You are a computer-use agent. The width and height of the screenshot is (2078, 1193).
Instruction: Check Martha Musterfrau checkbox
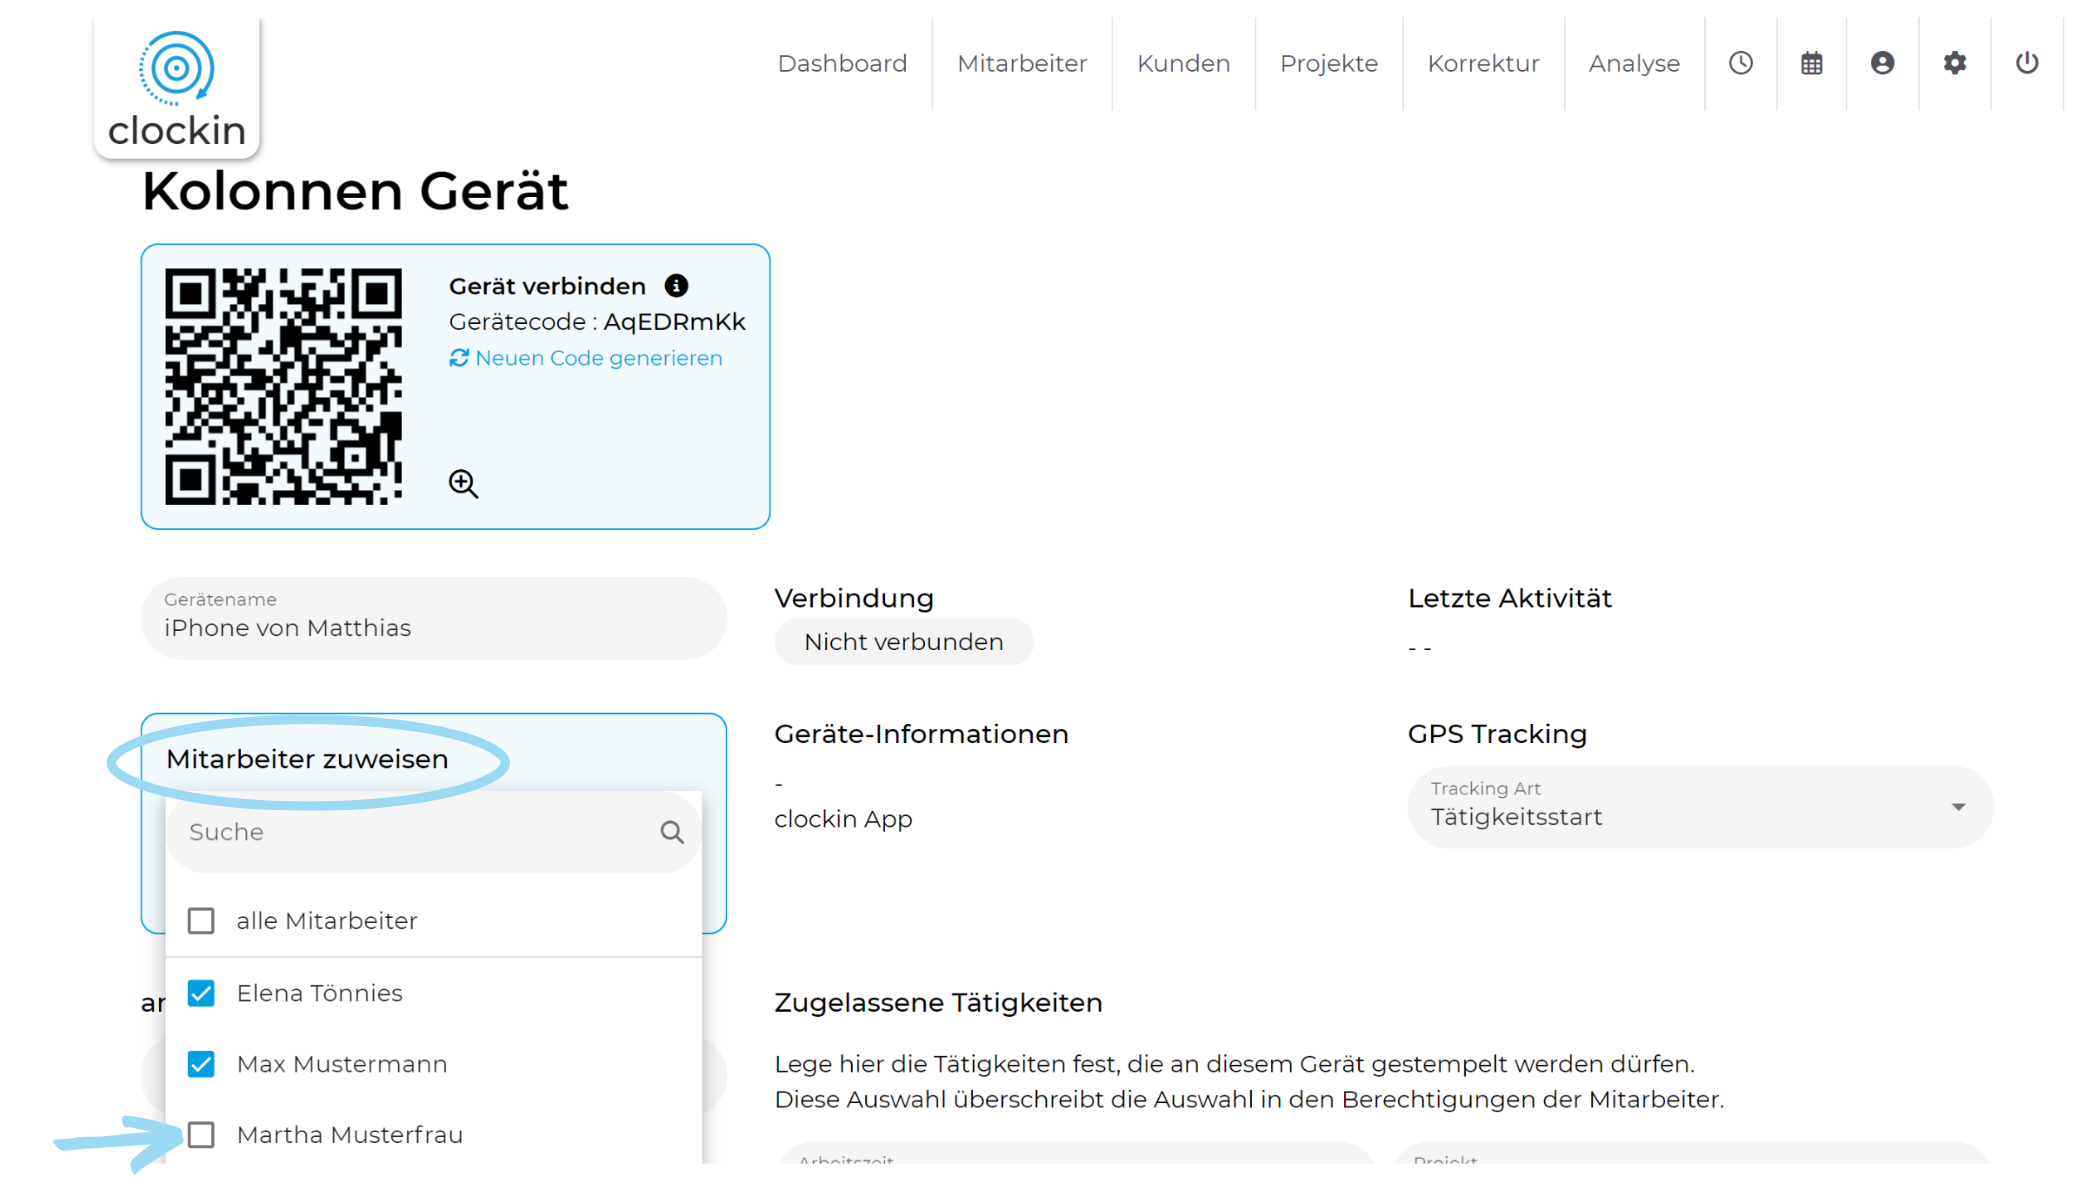(x=201, y=1135)
